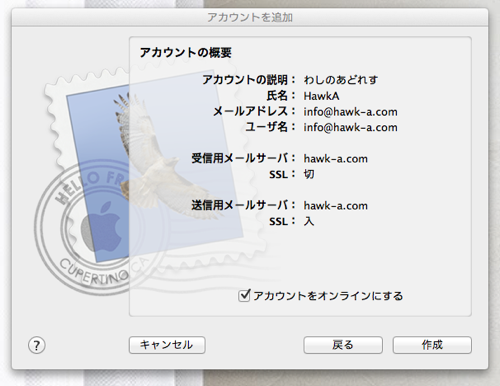This screenshot has width=500, height=386.
Task: Select the わしのあどれす description value
Action: 341,80
